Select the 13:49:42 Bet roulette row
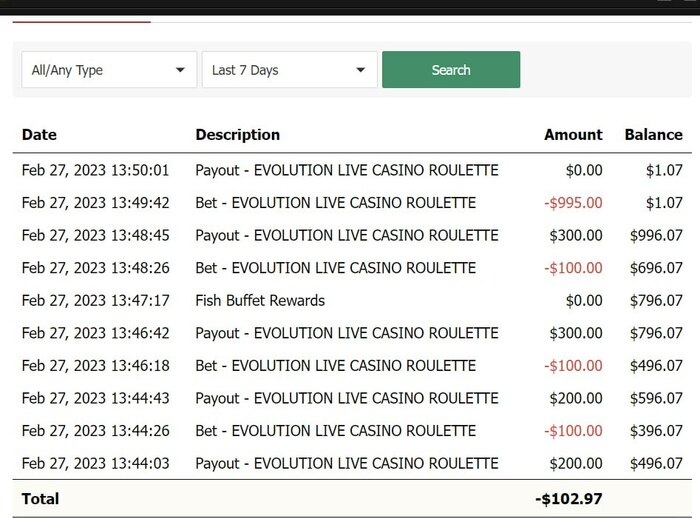The height and width of the screenshot is (519, 700). [335, 203]
